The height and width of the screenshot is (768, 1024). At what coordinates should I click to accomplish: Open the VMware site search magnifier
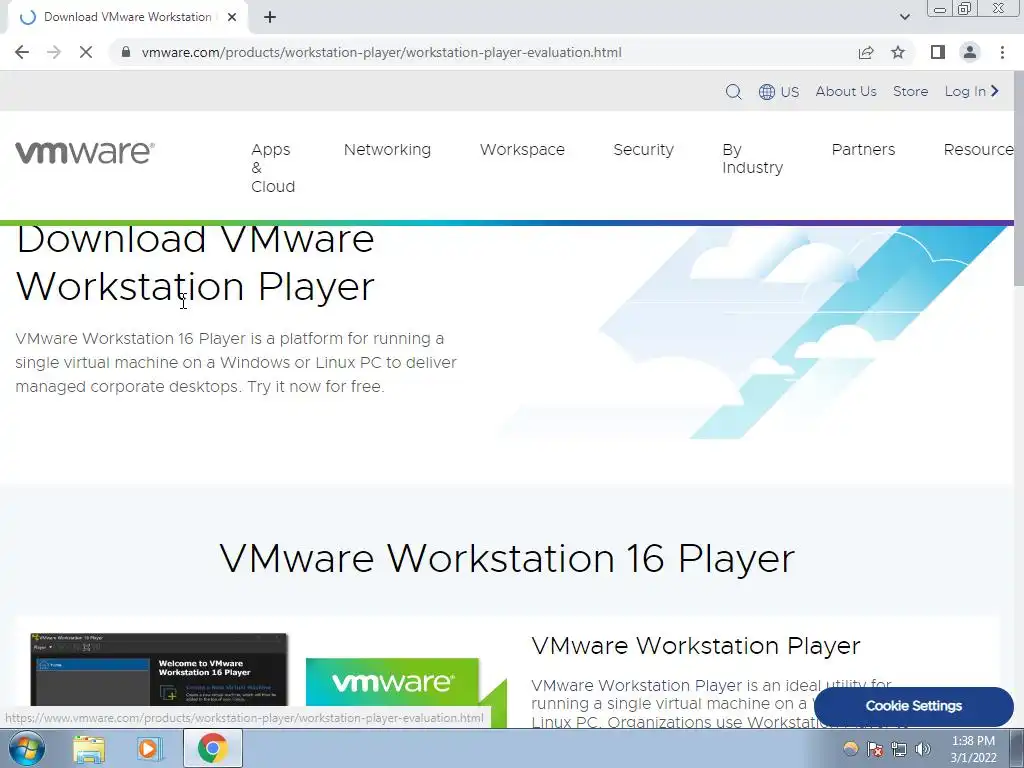[733, 92]
